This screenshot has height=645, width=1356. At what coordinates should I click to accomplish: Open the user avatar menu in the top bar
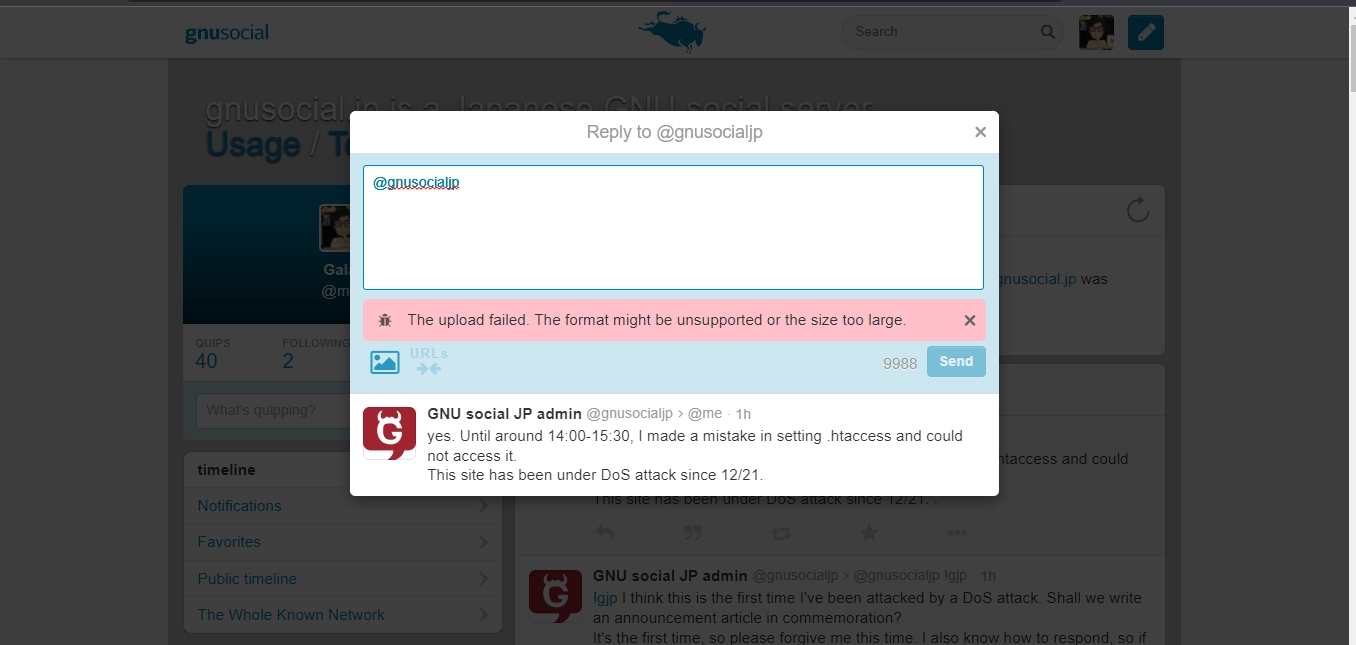(x=1096, y=32)
